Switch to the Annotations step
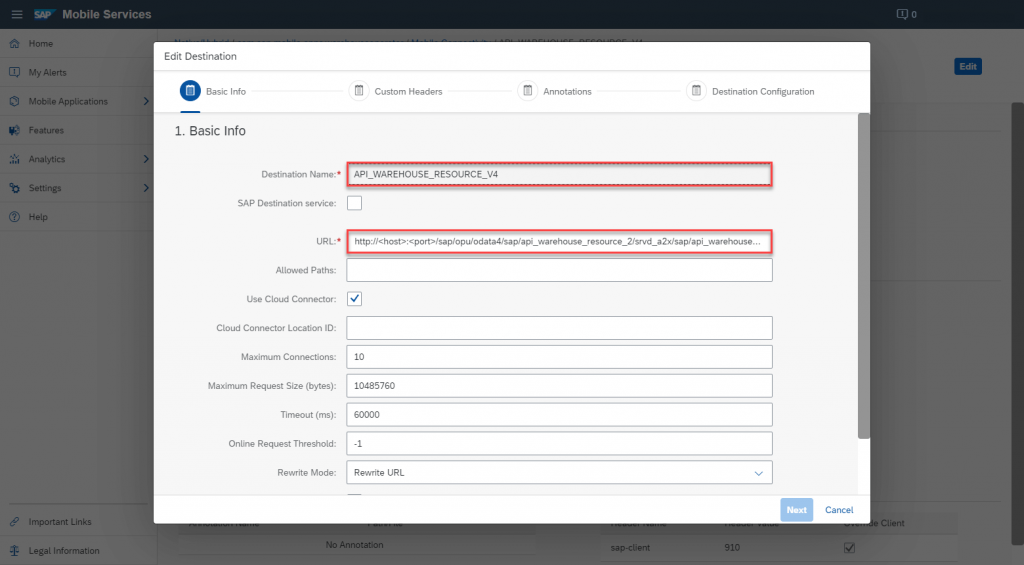This screenshot has width=1024, height=565. tap(567, 91)
